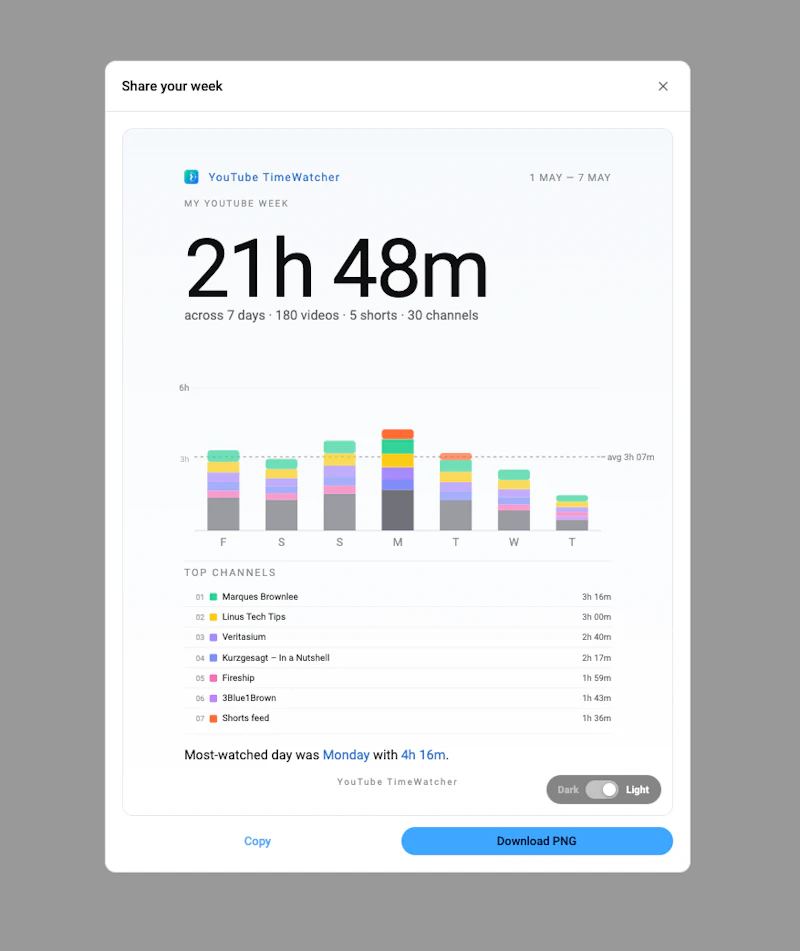
Task: Click Fireship pink color swatch
Action: 213,678
